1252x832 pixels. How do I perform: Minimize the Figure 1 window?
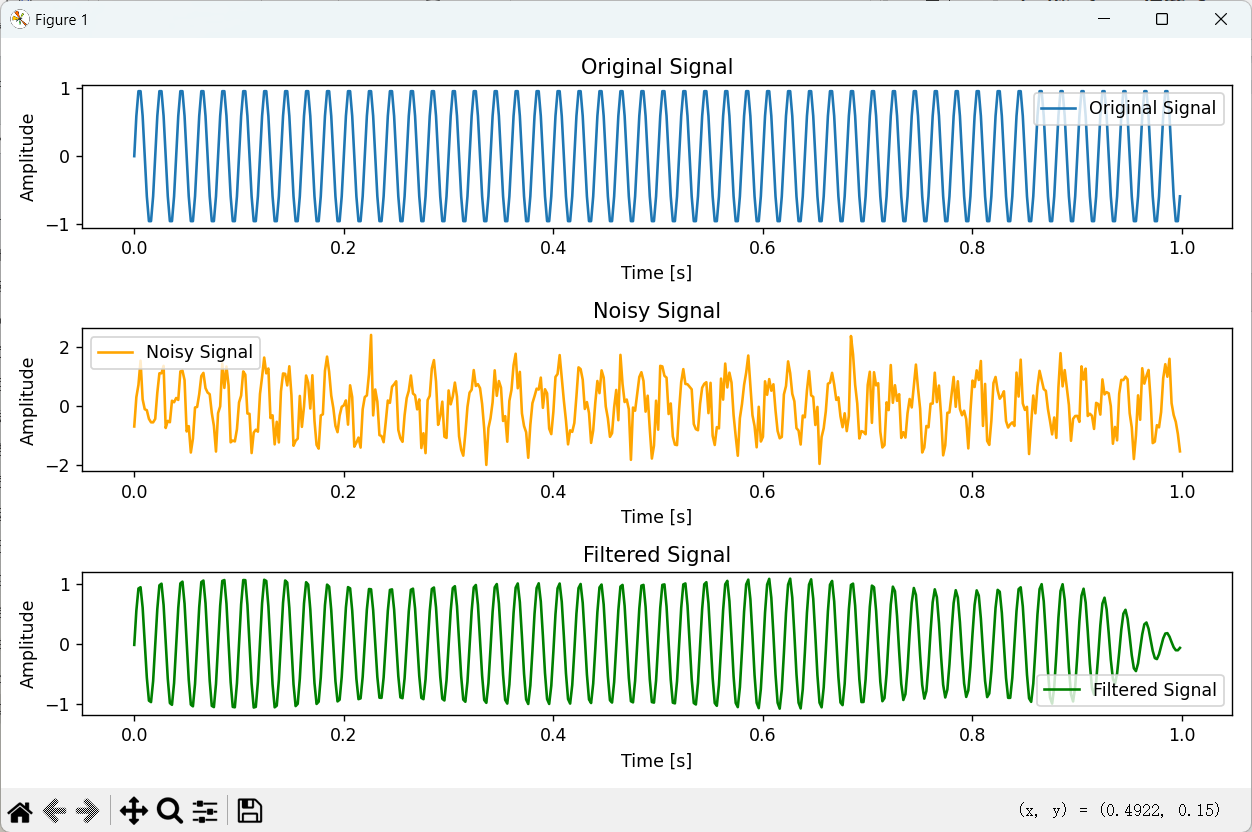tap(1104, 19)
